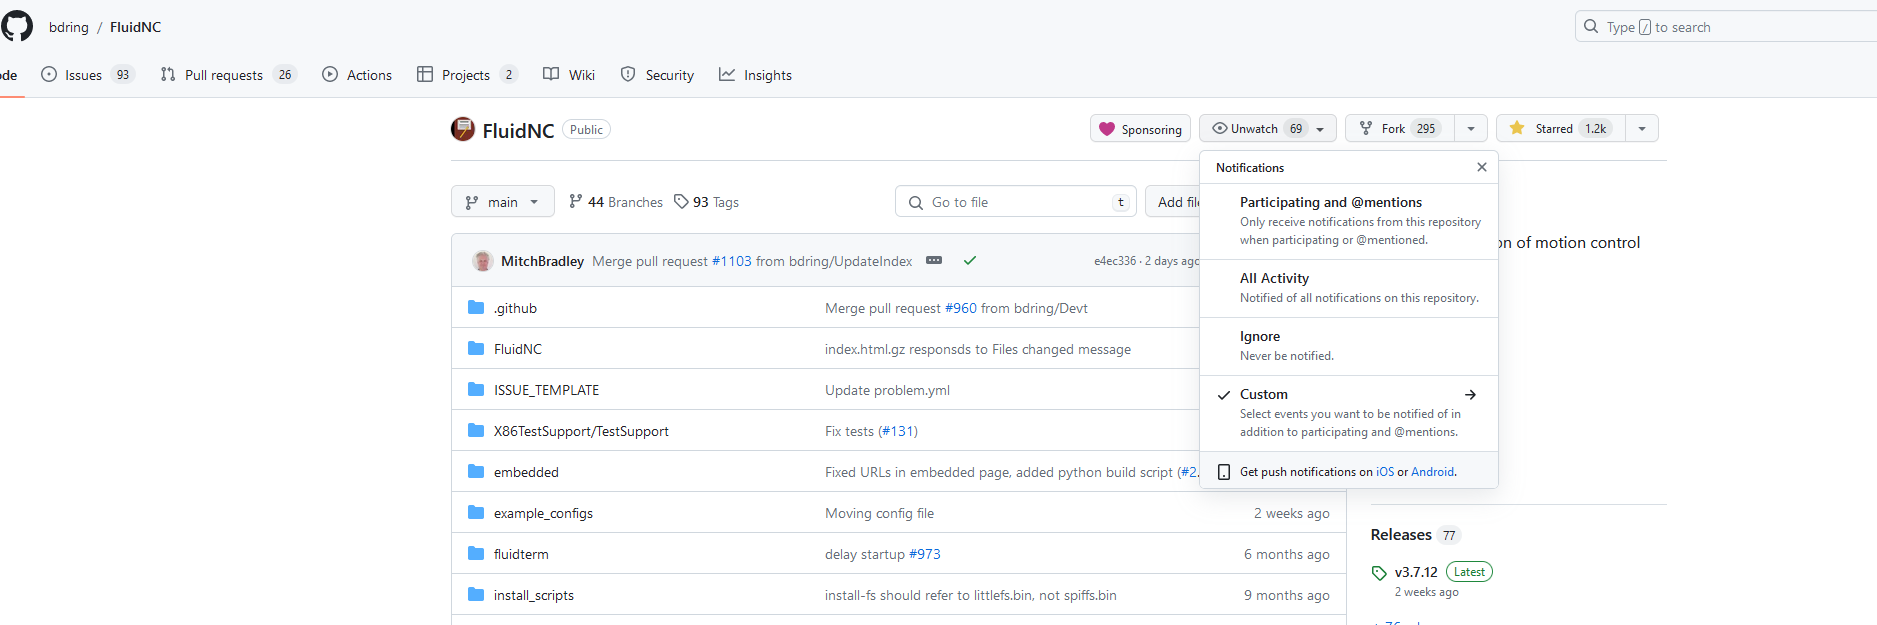Open the fluidterm folder
Screen dimensions: 1877x625
click(521, 554)
